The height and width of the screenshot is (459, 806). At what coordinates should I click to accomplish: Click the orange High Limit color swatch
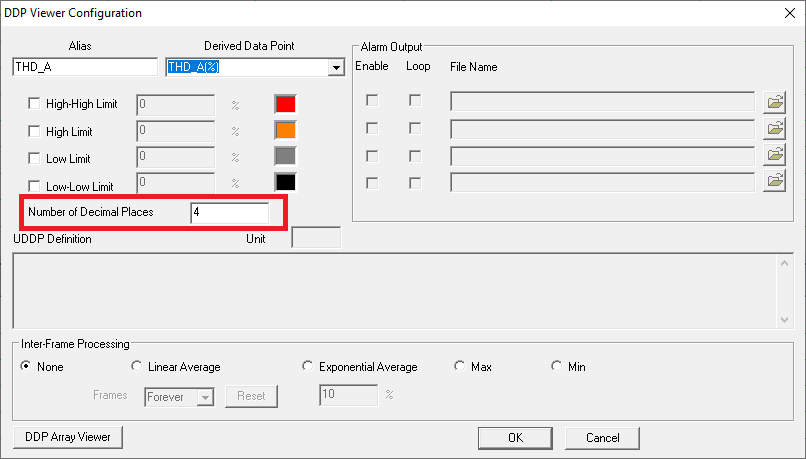(x=285, y=130)
